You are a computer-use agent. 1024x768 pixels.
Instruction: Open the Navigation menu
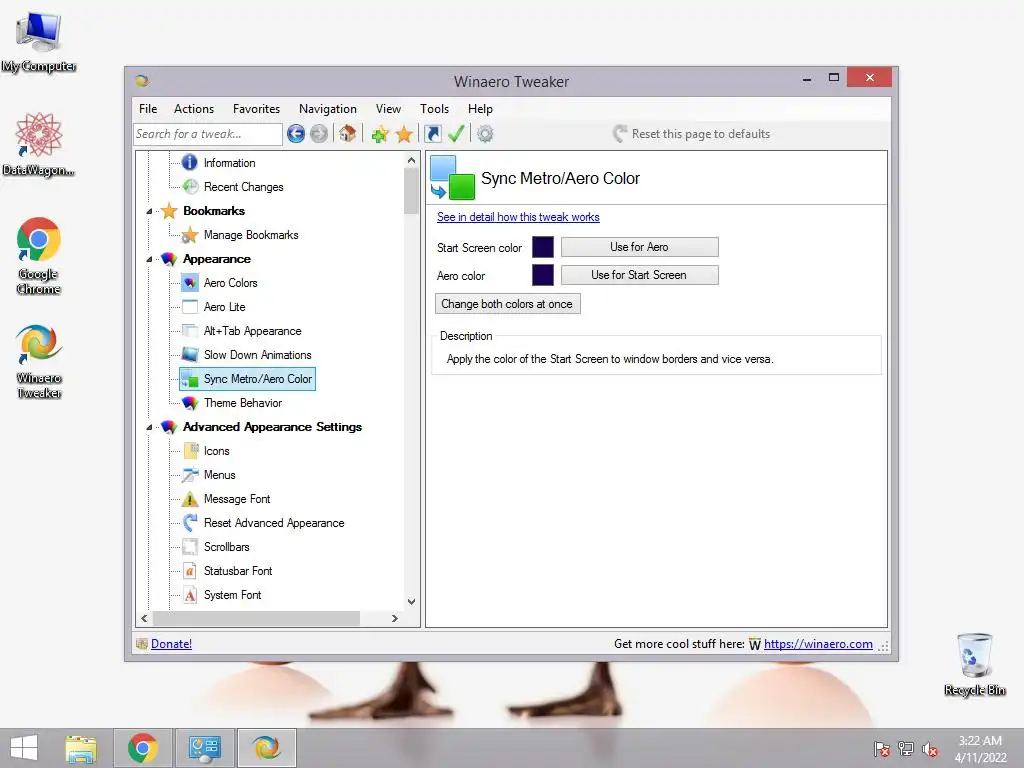point(328,109)
